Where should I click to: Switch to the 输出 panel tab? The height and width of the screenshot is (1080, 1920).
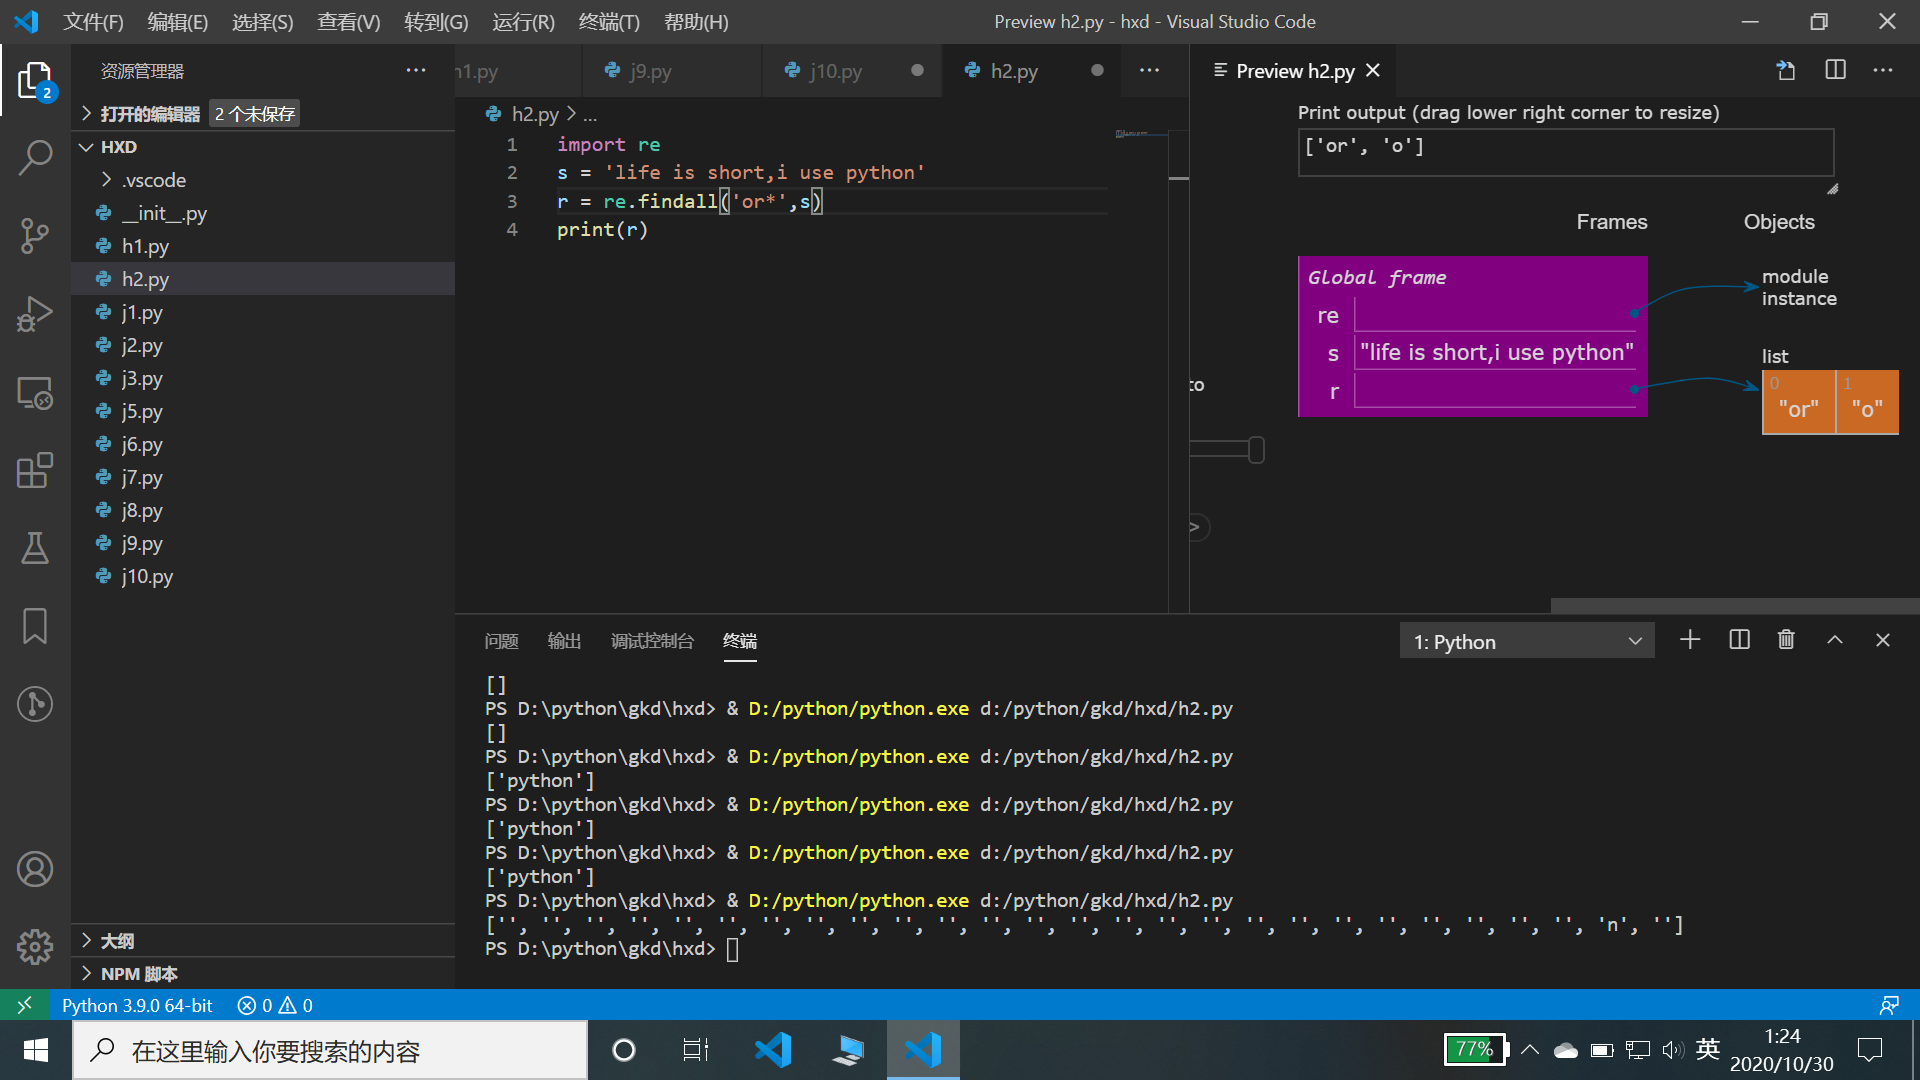pos(564,641)
